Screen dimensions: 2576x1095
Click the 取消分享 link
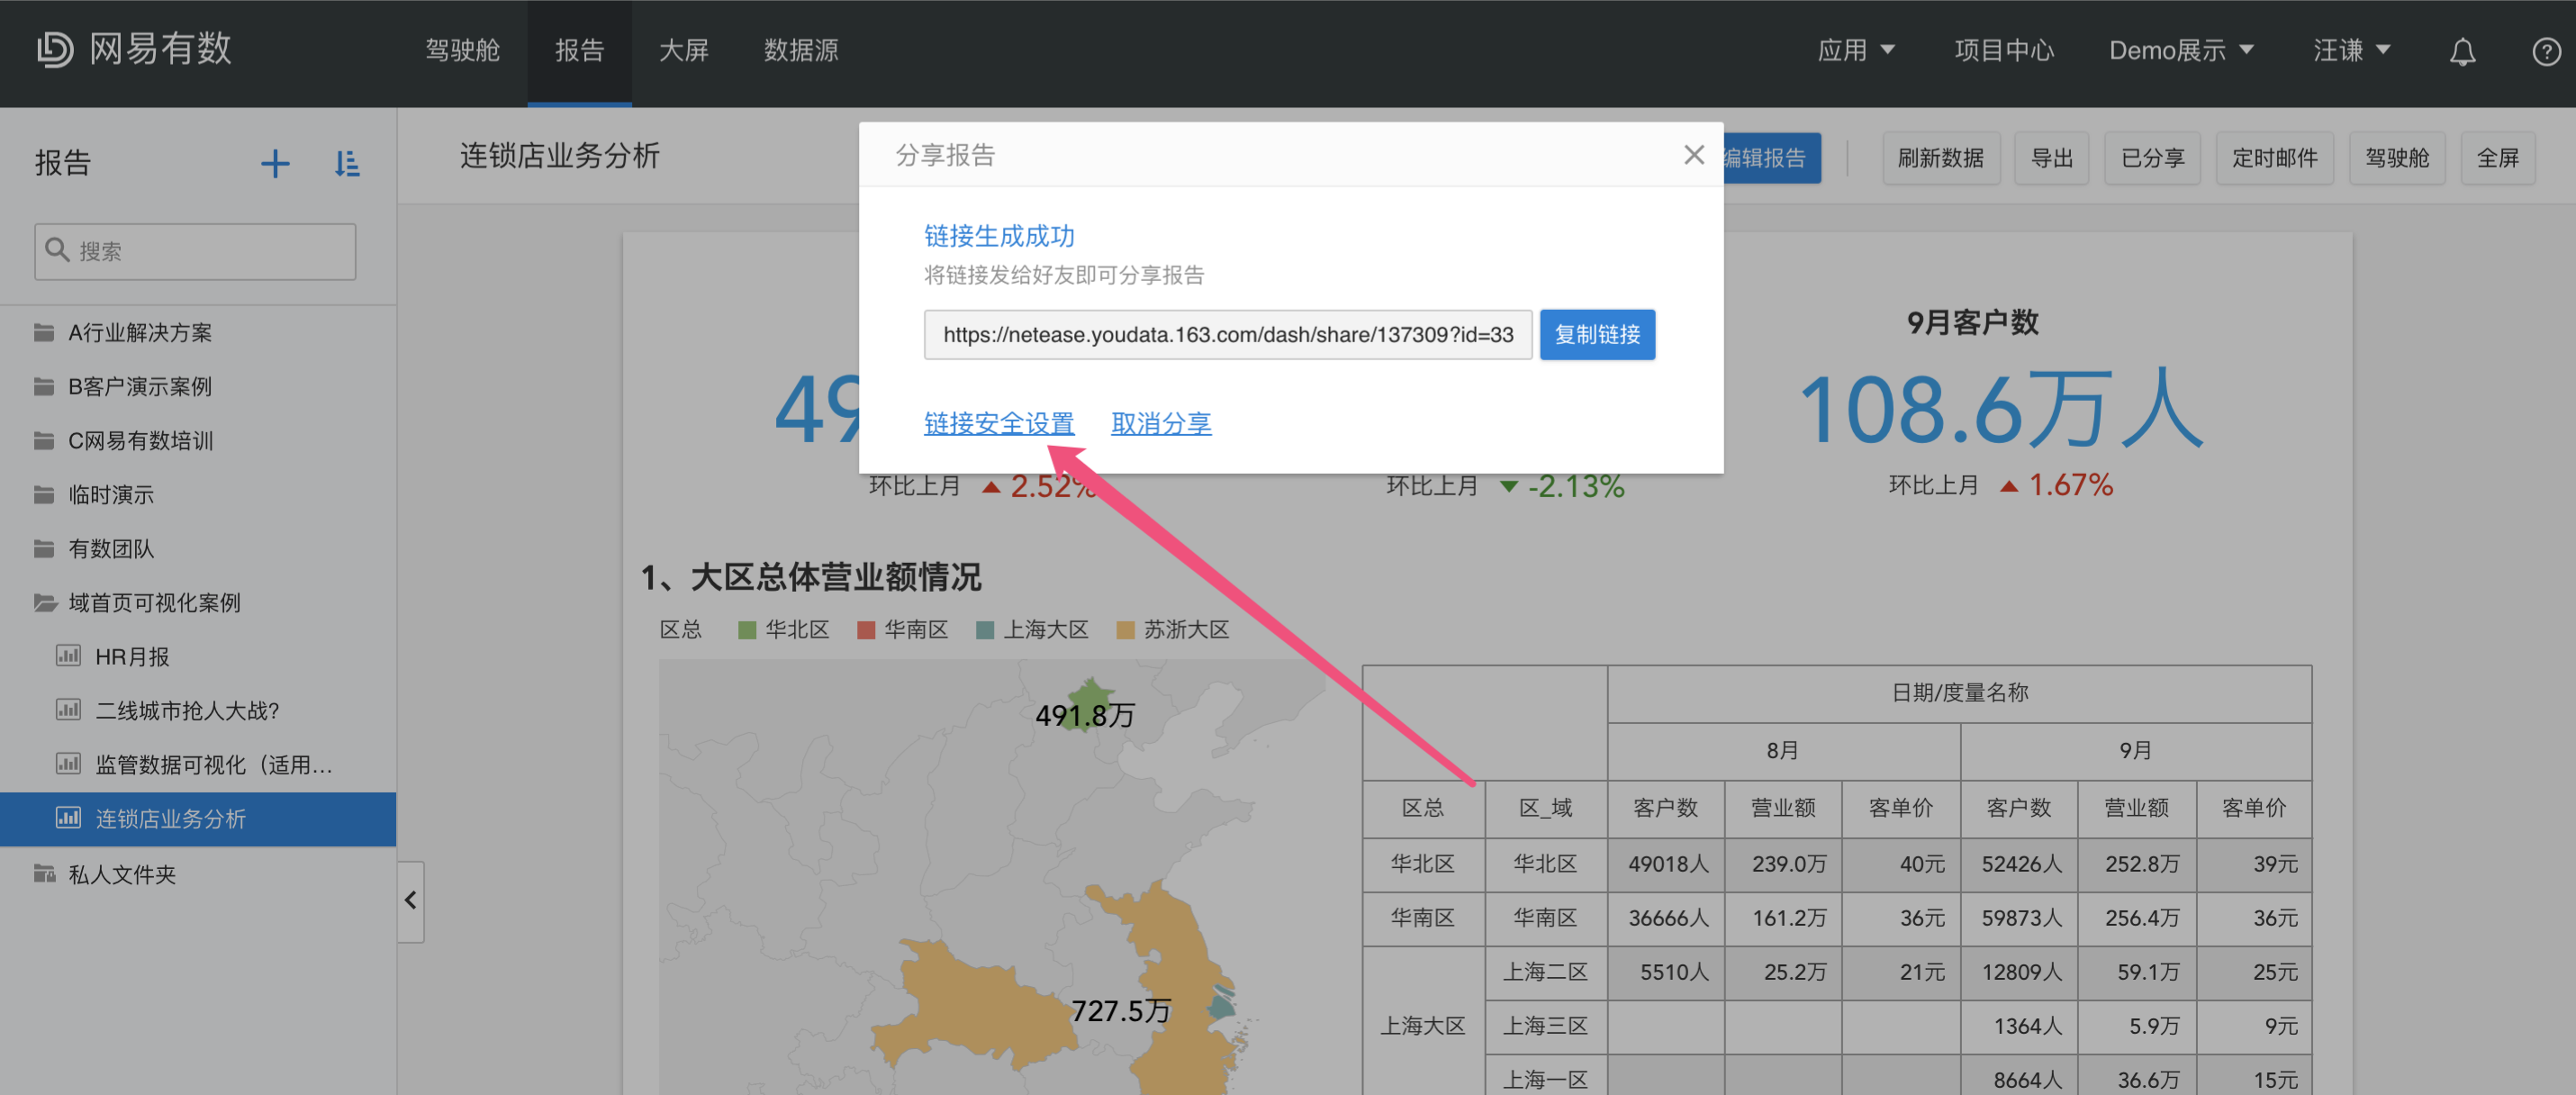[1161, 424]
